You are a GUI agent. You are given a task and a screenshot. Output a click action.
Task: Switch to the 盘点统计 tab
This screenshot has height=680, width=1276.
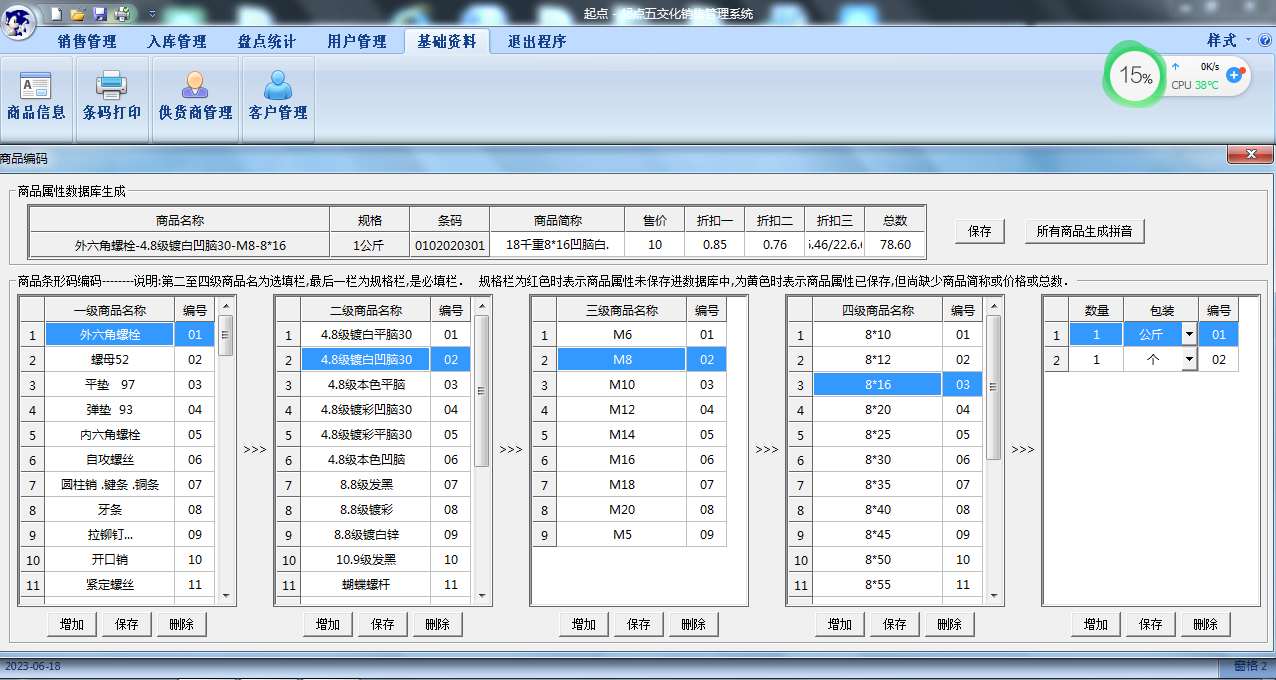pyautogui.click(x=266, y=41)
